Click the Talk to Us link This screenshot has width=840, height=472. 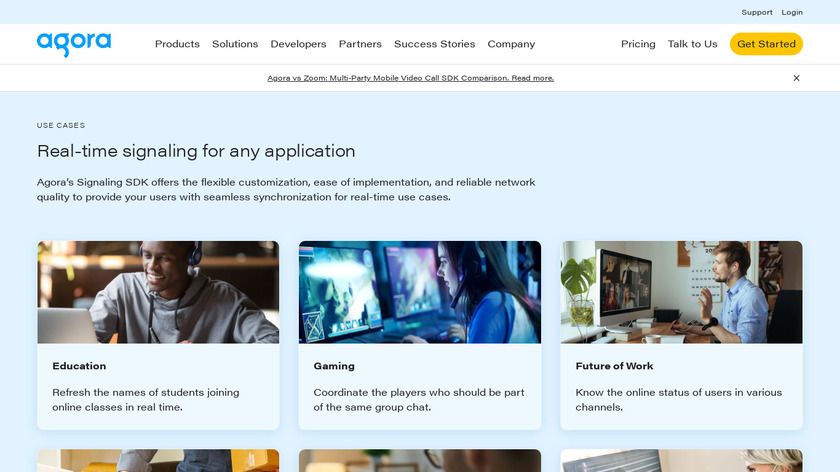click(x=692, y=44)
